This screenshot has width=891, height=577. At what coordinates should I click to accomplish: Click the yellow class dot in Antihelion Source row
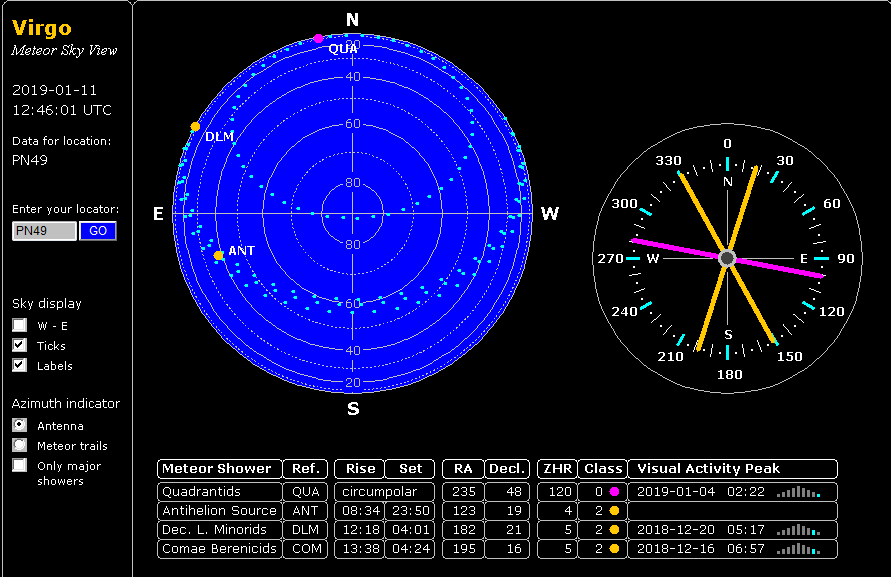click(614, 510)
